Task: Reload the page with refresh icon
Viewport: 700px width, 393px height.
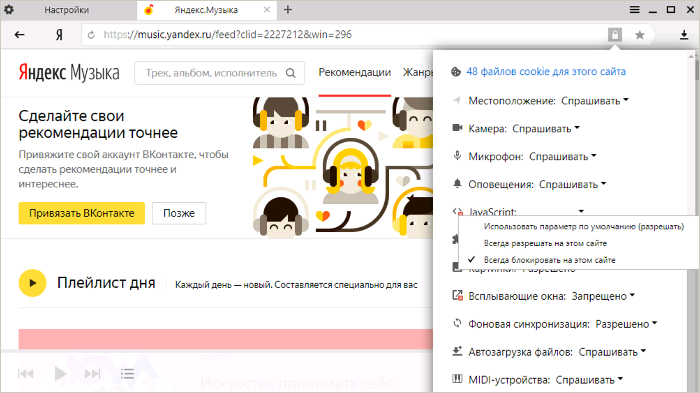Action: pyautogui.click(x=91, y=35)
